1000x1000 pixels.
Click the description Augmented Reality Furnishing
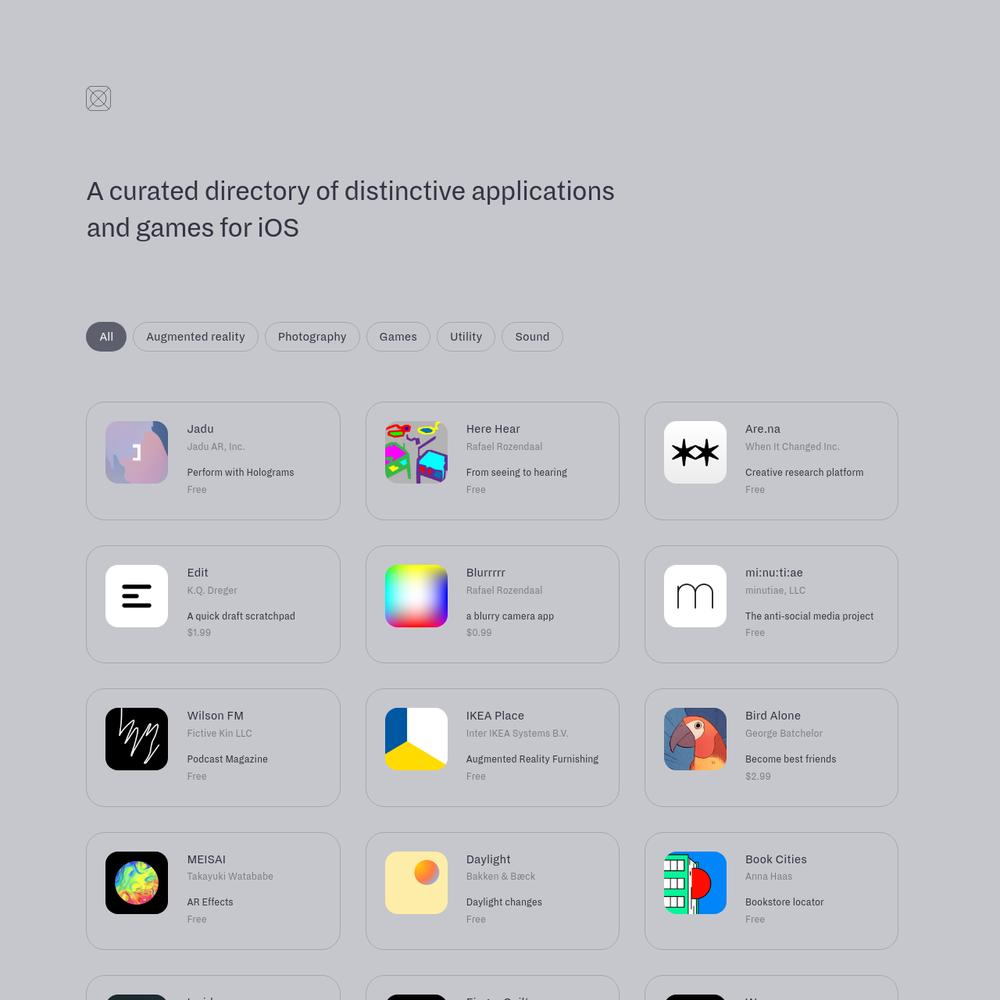pos(533,759)
